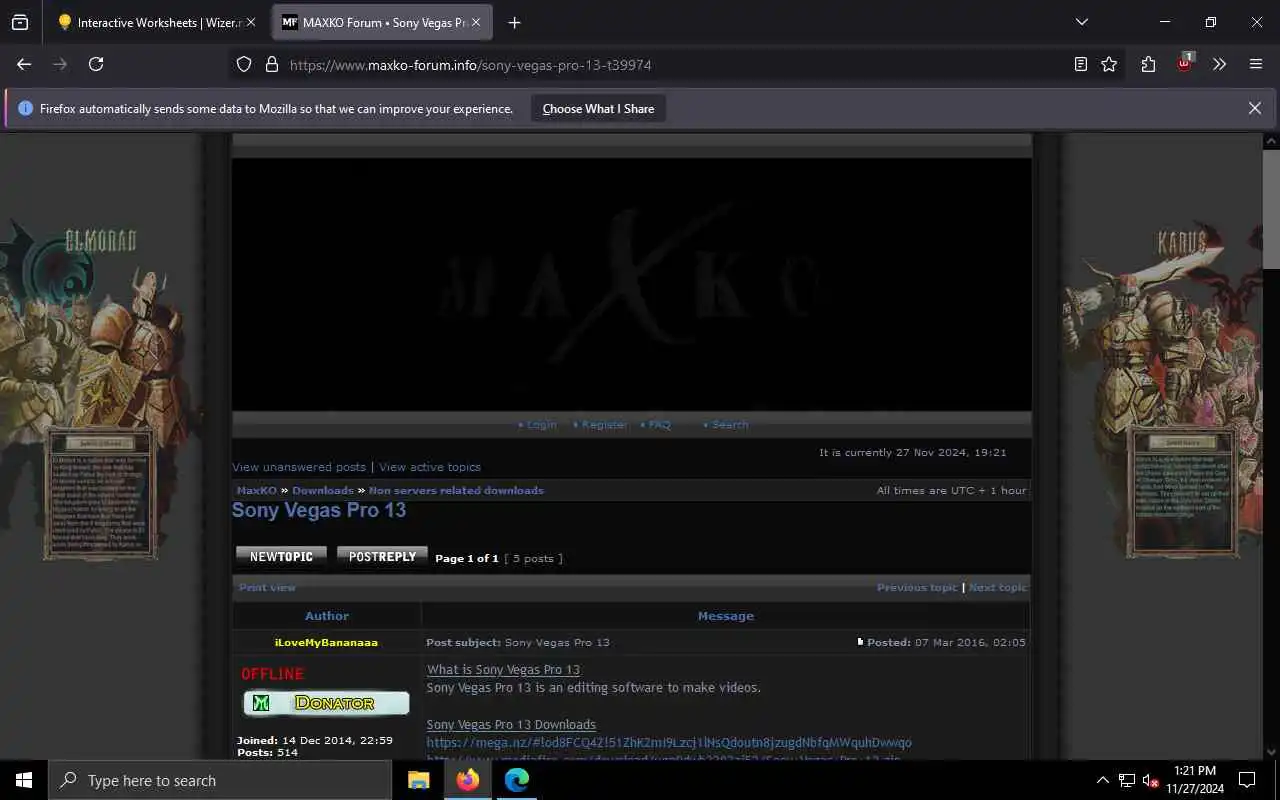Go to Downloads breadcrumb
The image size is (1280, 800).
323,491
